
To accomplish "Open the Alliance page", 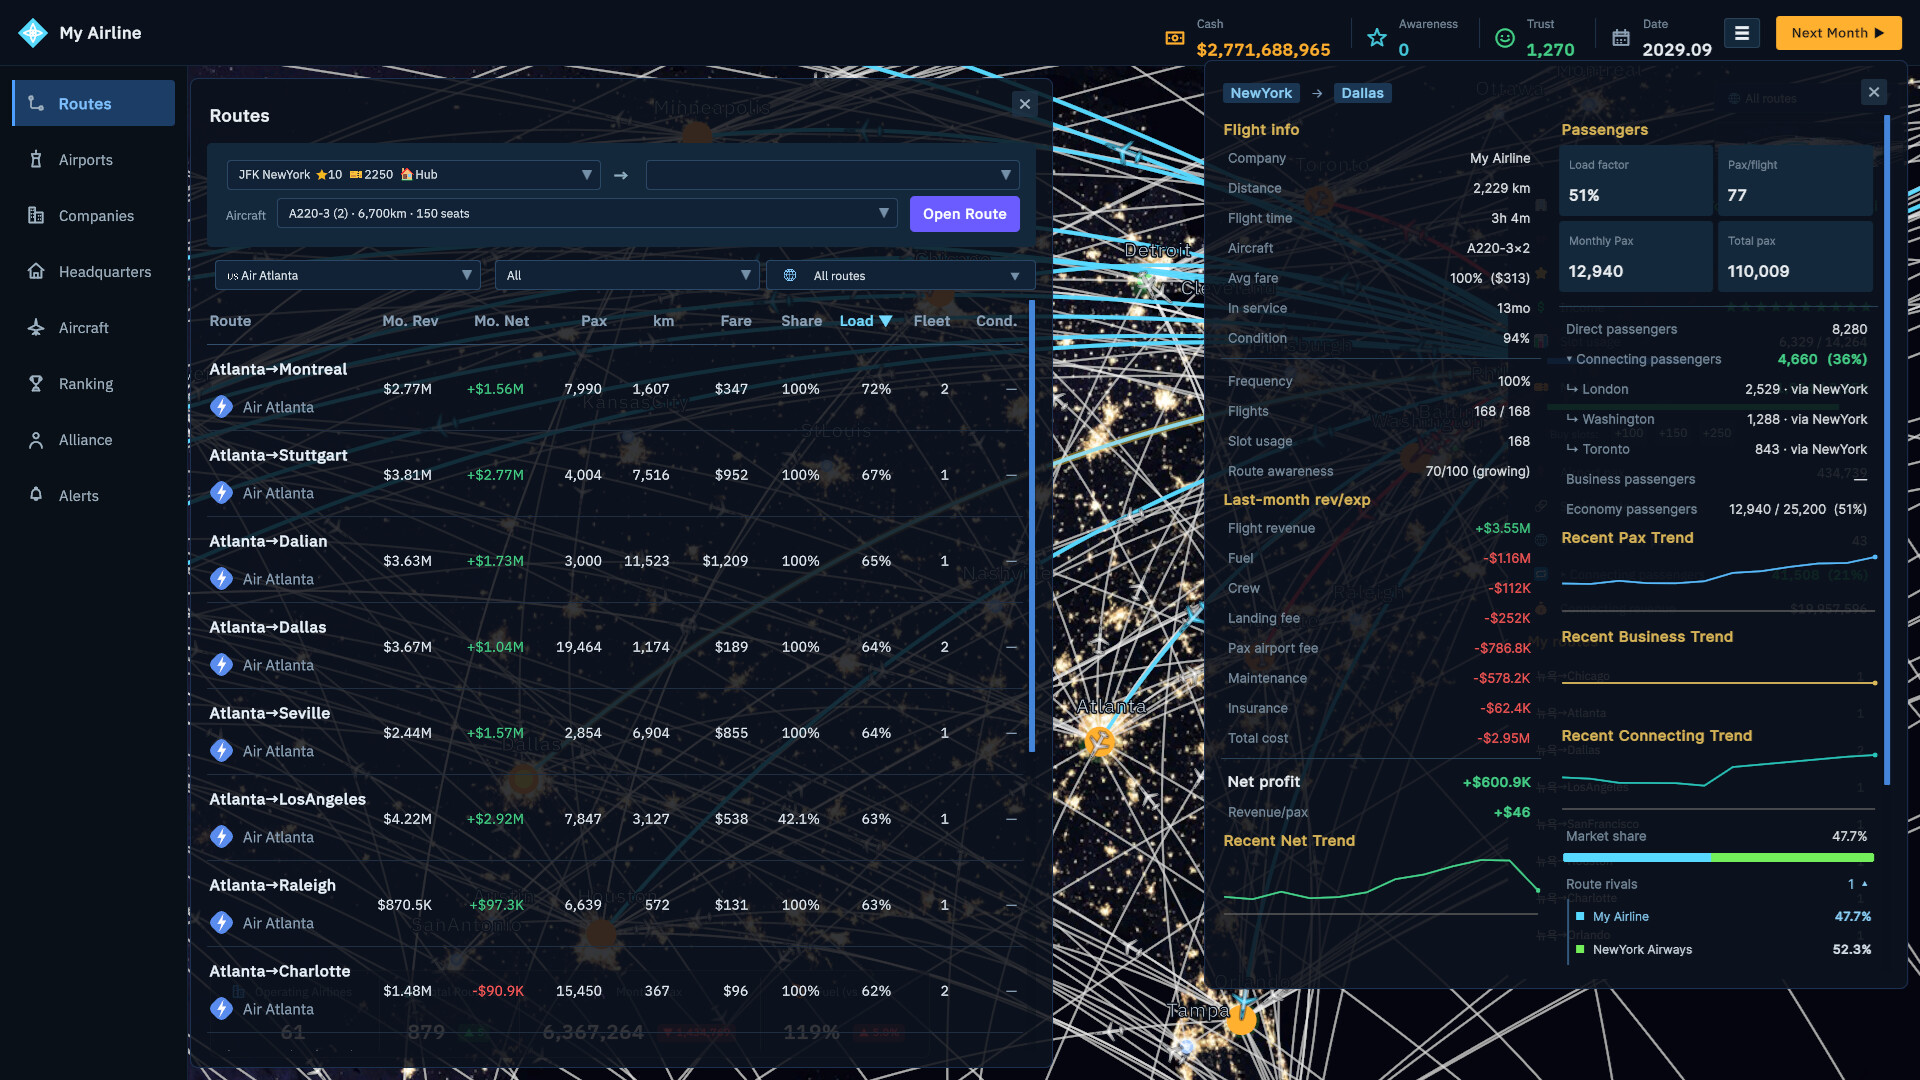I will pyautogui.click(x=94, y=440).
